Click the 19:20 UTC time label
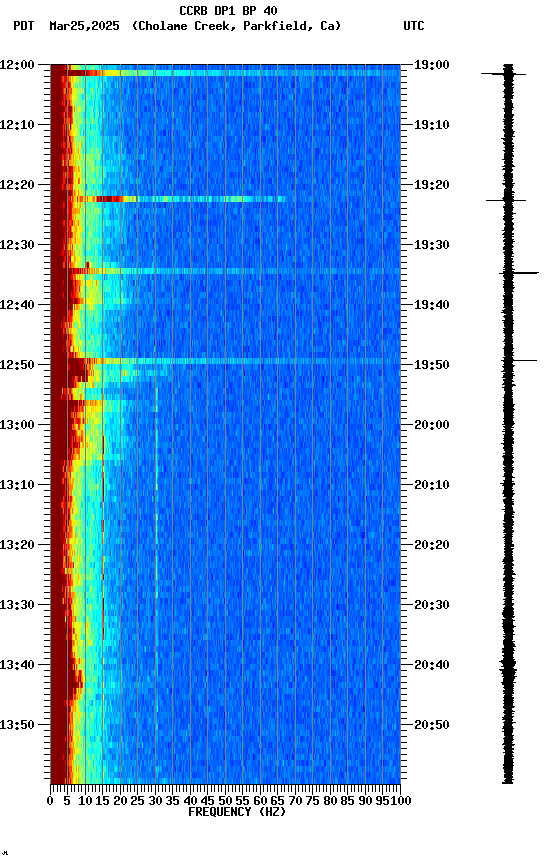 [x=432, y=185]
